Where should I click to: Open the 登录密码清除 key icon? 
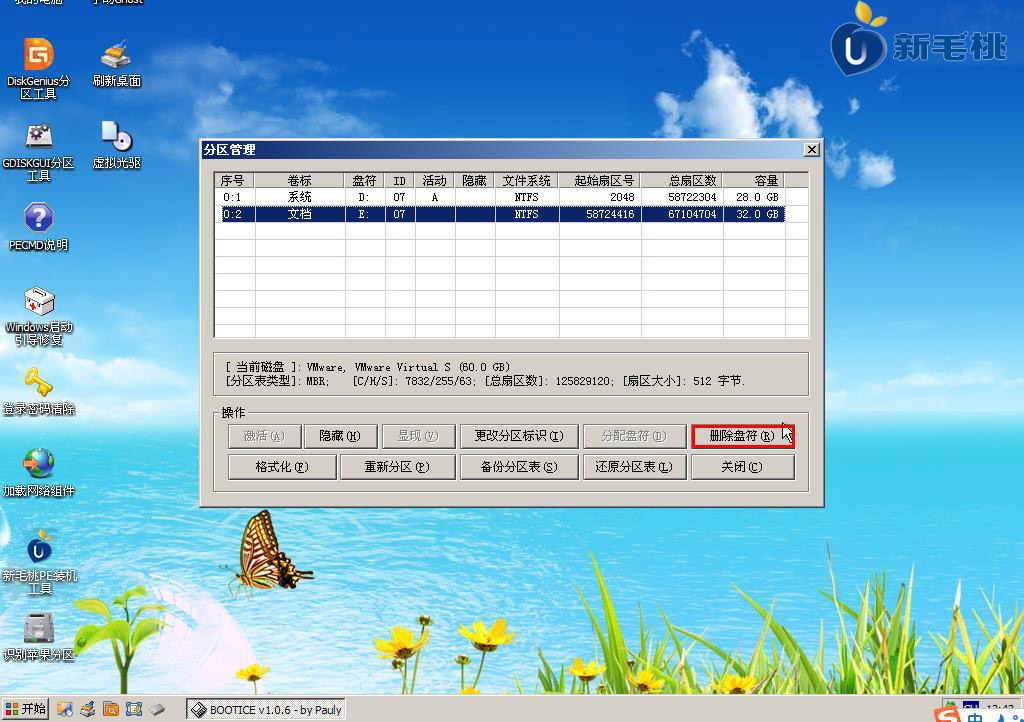[x=38, y=391]
